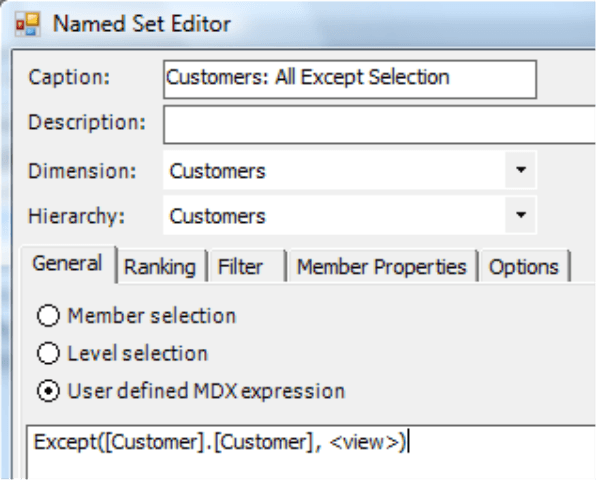
Task: Focus the Description input box
Action: pyautogui.click(x=379, y=125)
